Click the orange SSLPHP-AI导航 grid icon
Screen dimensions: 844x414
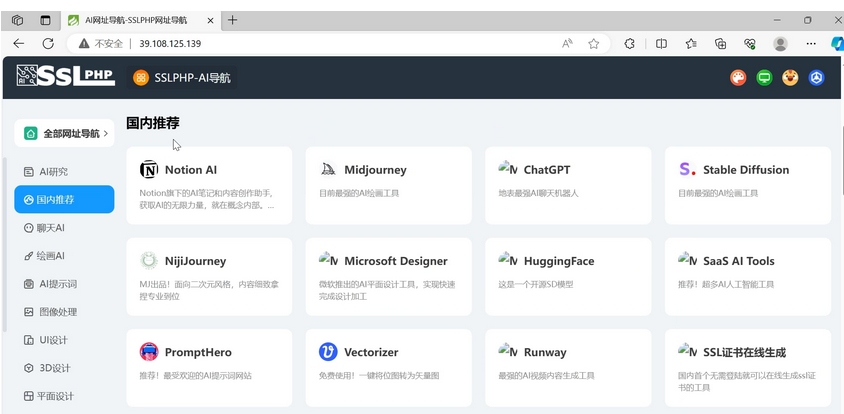tap(140, 78)
